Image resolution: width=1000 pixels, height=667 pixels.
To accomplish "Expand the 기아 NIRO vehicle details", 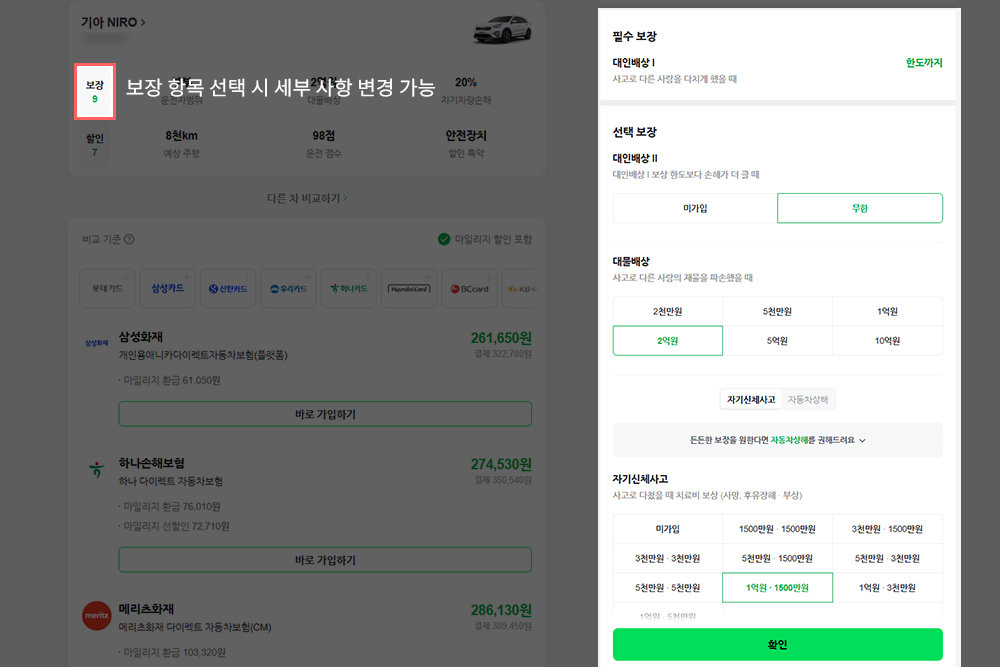I will point(113,21).
